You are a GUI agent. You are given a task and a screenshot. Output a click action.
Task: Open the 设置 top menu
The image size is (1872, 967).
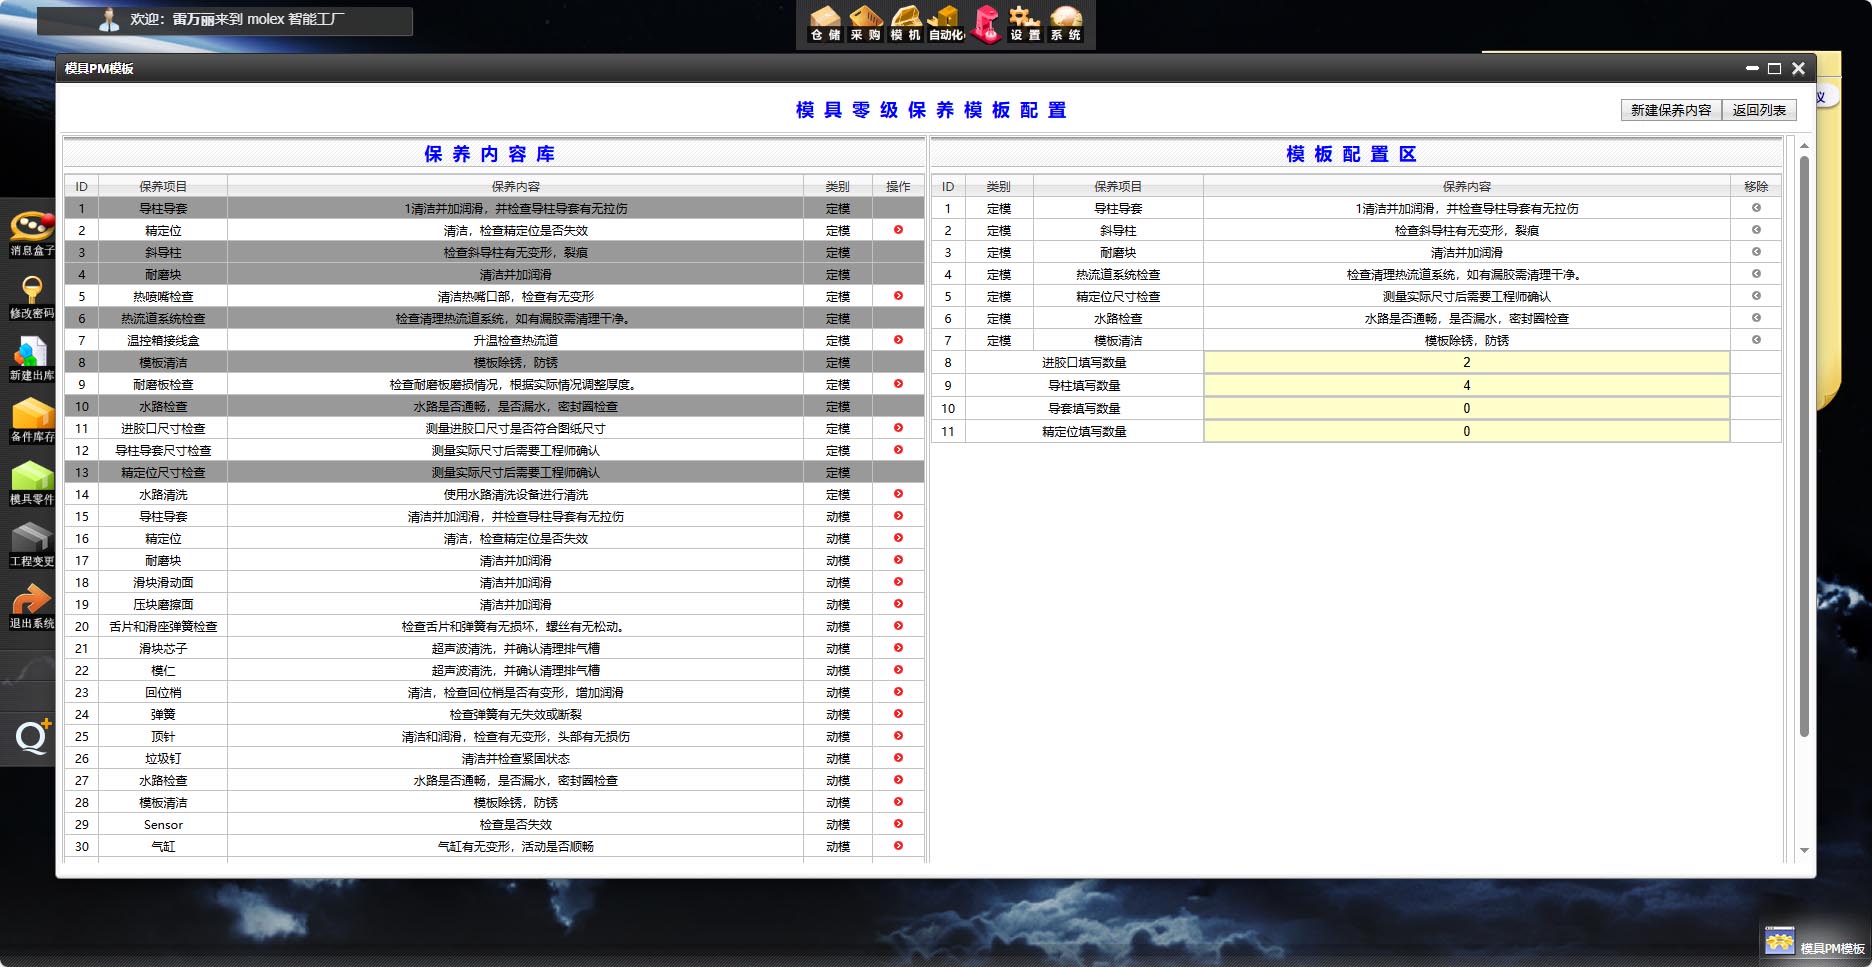pyautogui.click(x=1024, y=24)
